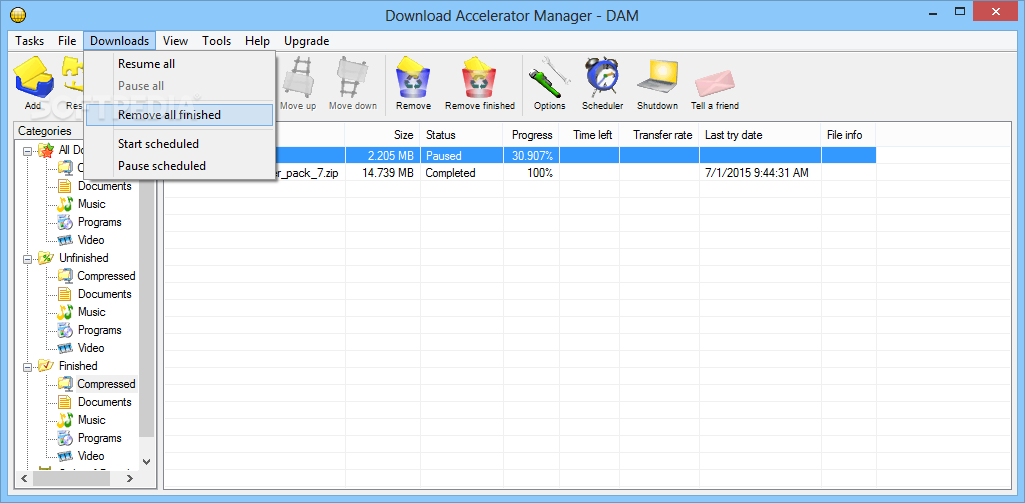1025x503 pixels.
Task: Sort by the Last try date column
Action: point(760,135)
